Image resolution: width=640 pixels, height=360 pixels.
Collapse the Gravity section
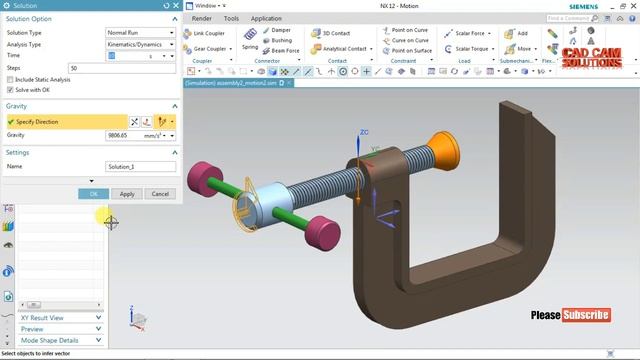pyautogui.click(x=175, y=106)
